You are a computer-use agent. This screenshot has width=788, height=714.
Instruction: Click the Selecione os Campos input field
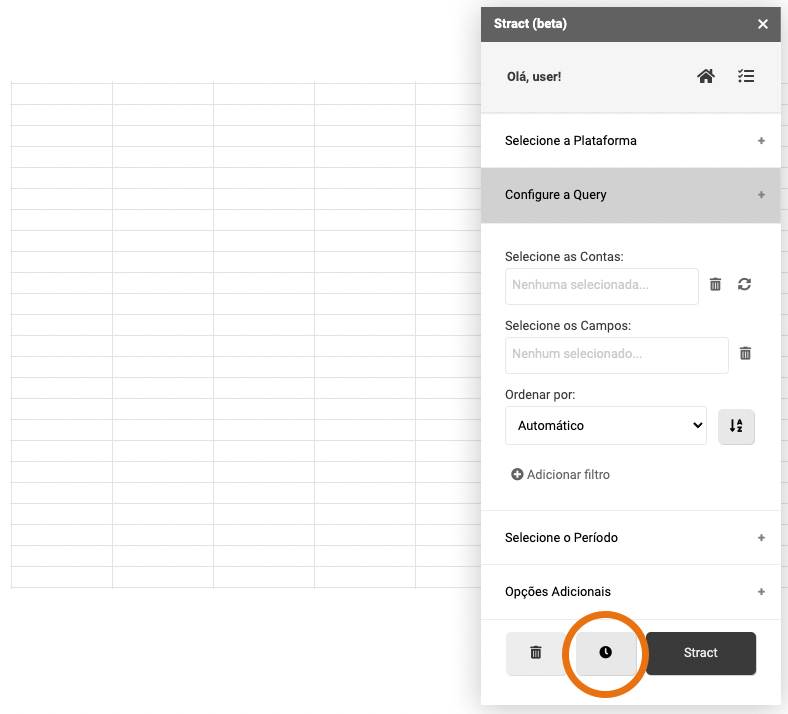coord(616,354)
